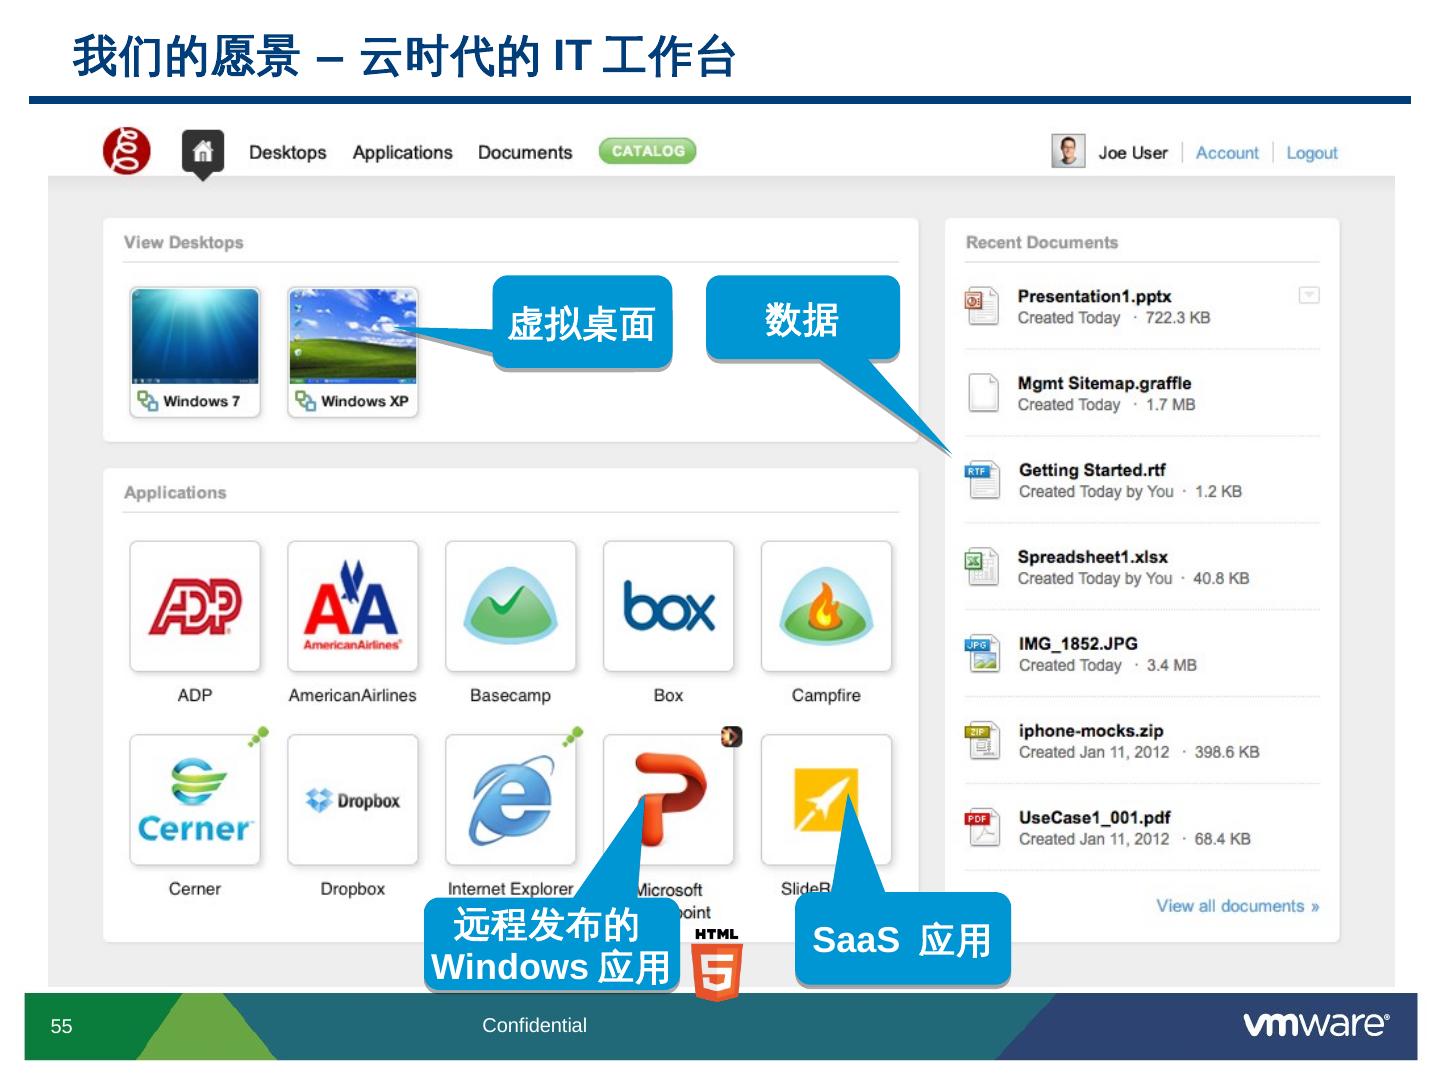Select the iphone-mocks.zip file name
The image size is (1440, 1080).
pos(1091,731)
